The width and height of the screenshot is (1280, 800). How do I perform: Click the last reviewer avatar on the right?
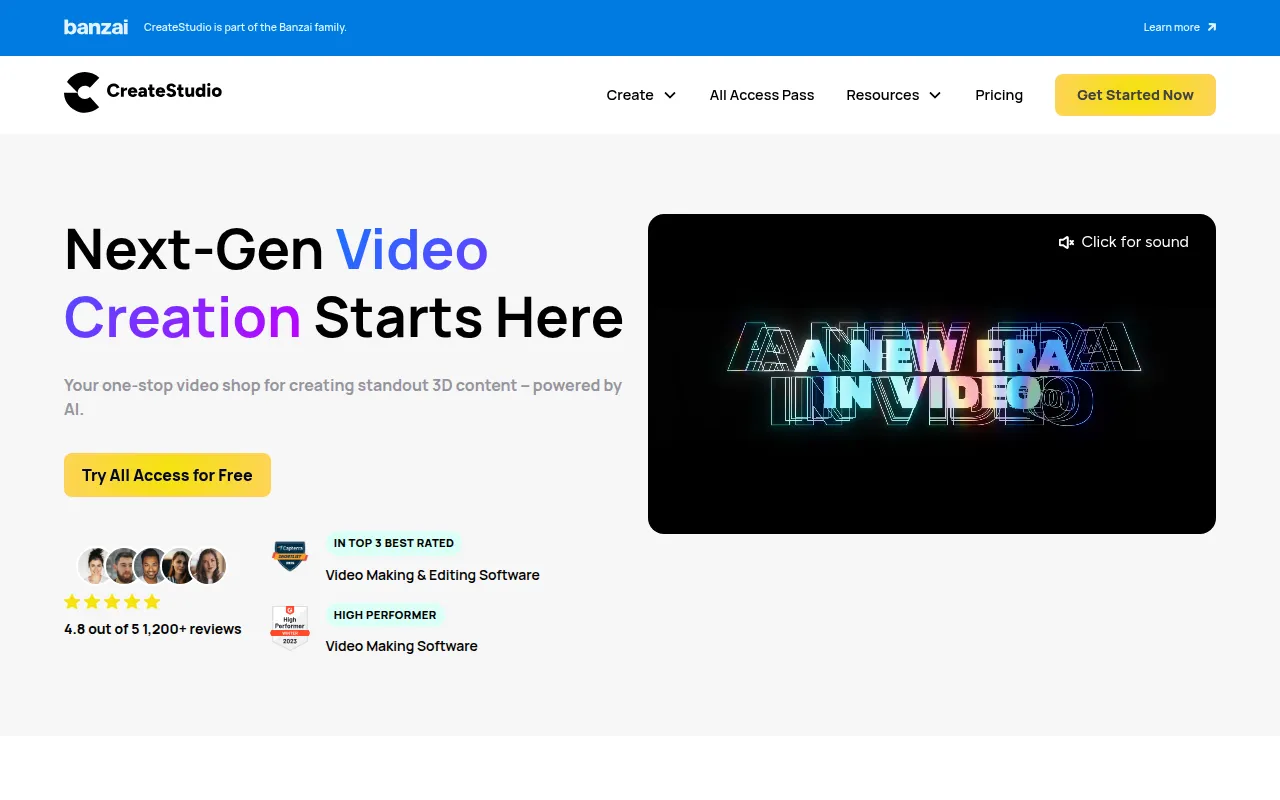click(x=208, y=566)
